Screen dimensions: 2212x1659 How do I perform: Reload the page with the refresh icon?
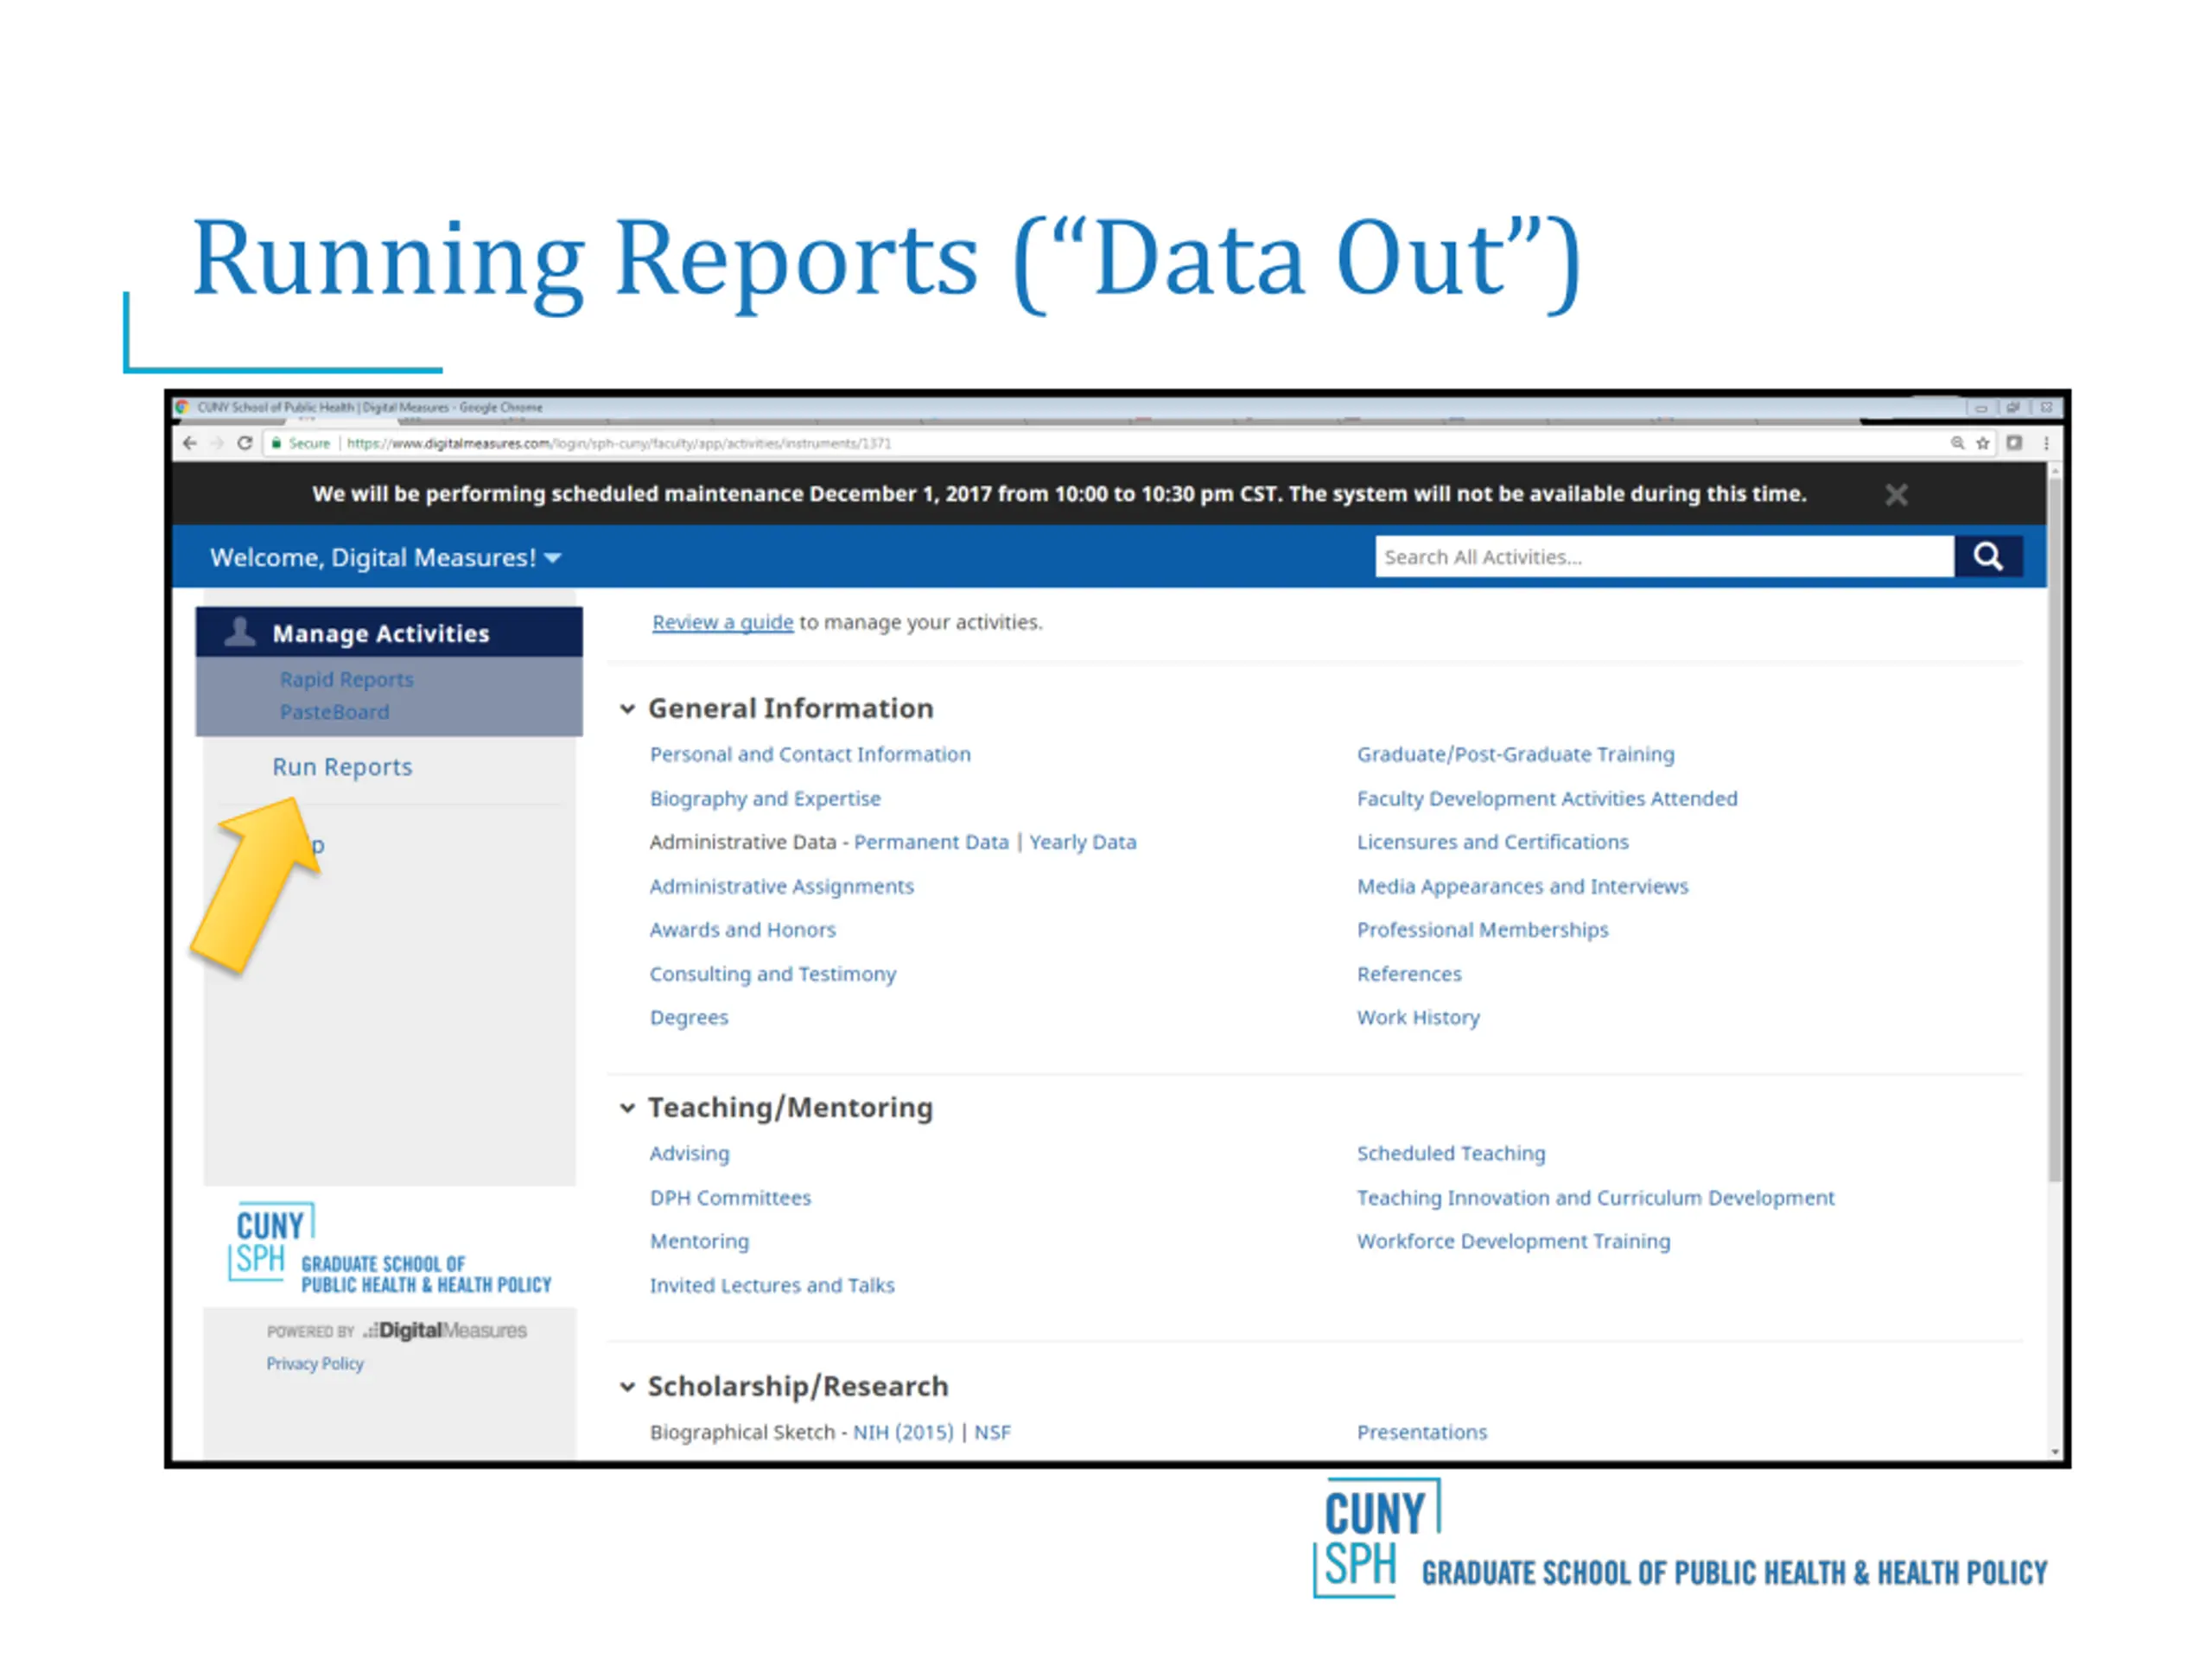pyautogui.click(x=244, y=443)
